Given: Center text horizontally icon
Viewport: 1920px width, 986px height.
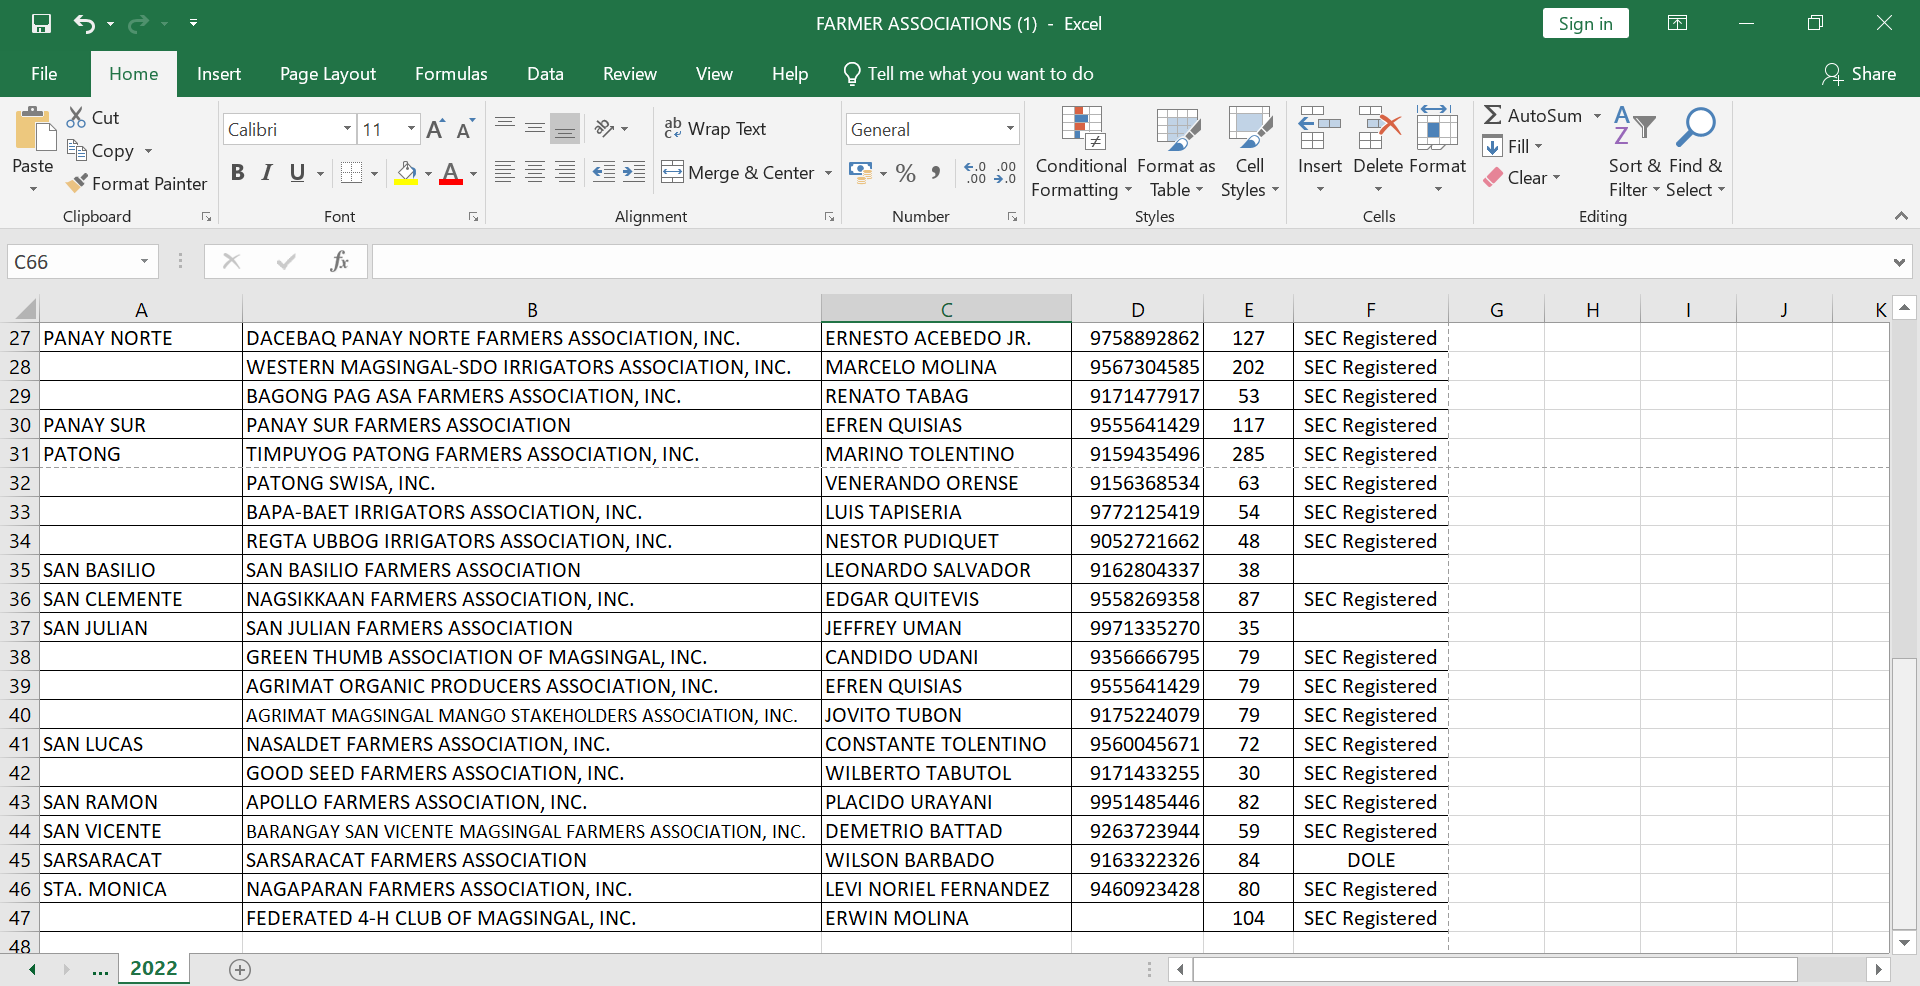Looking at the screenshot, I should pos(535,172).
